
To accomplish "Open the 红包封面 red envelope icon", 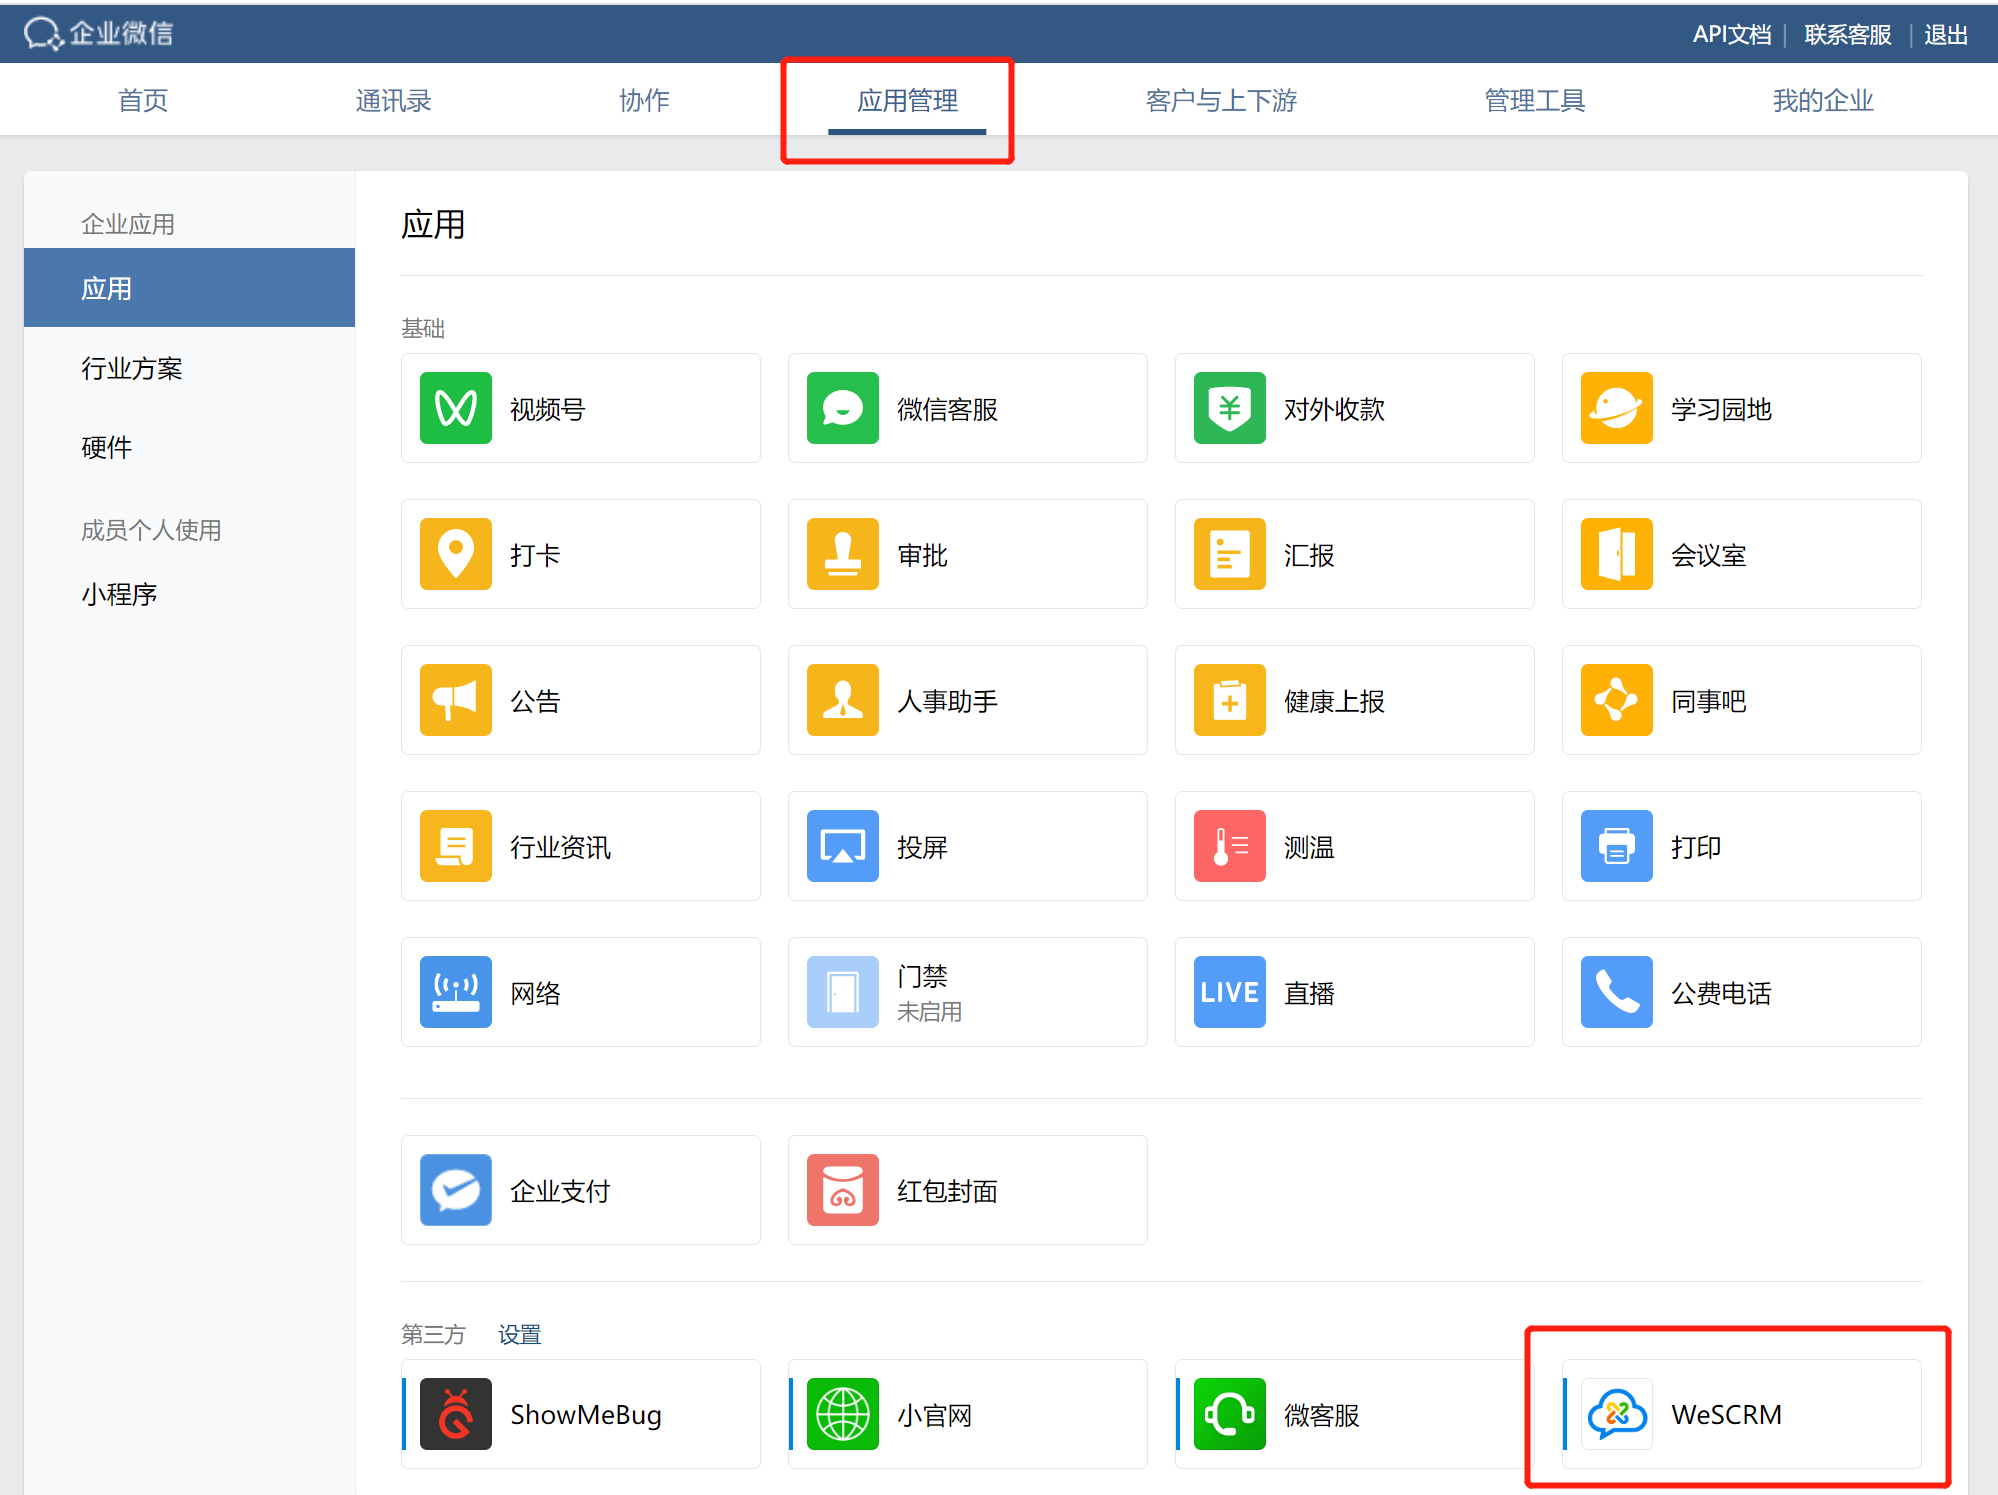I will tap(843, 1190).
